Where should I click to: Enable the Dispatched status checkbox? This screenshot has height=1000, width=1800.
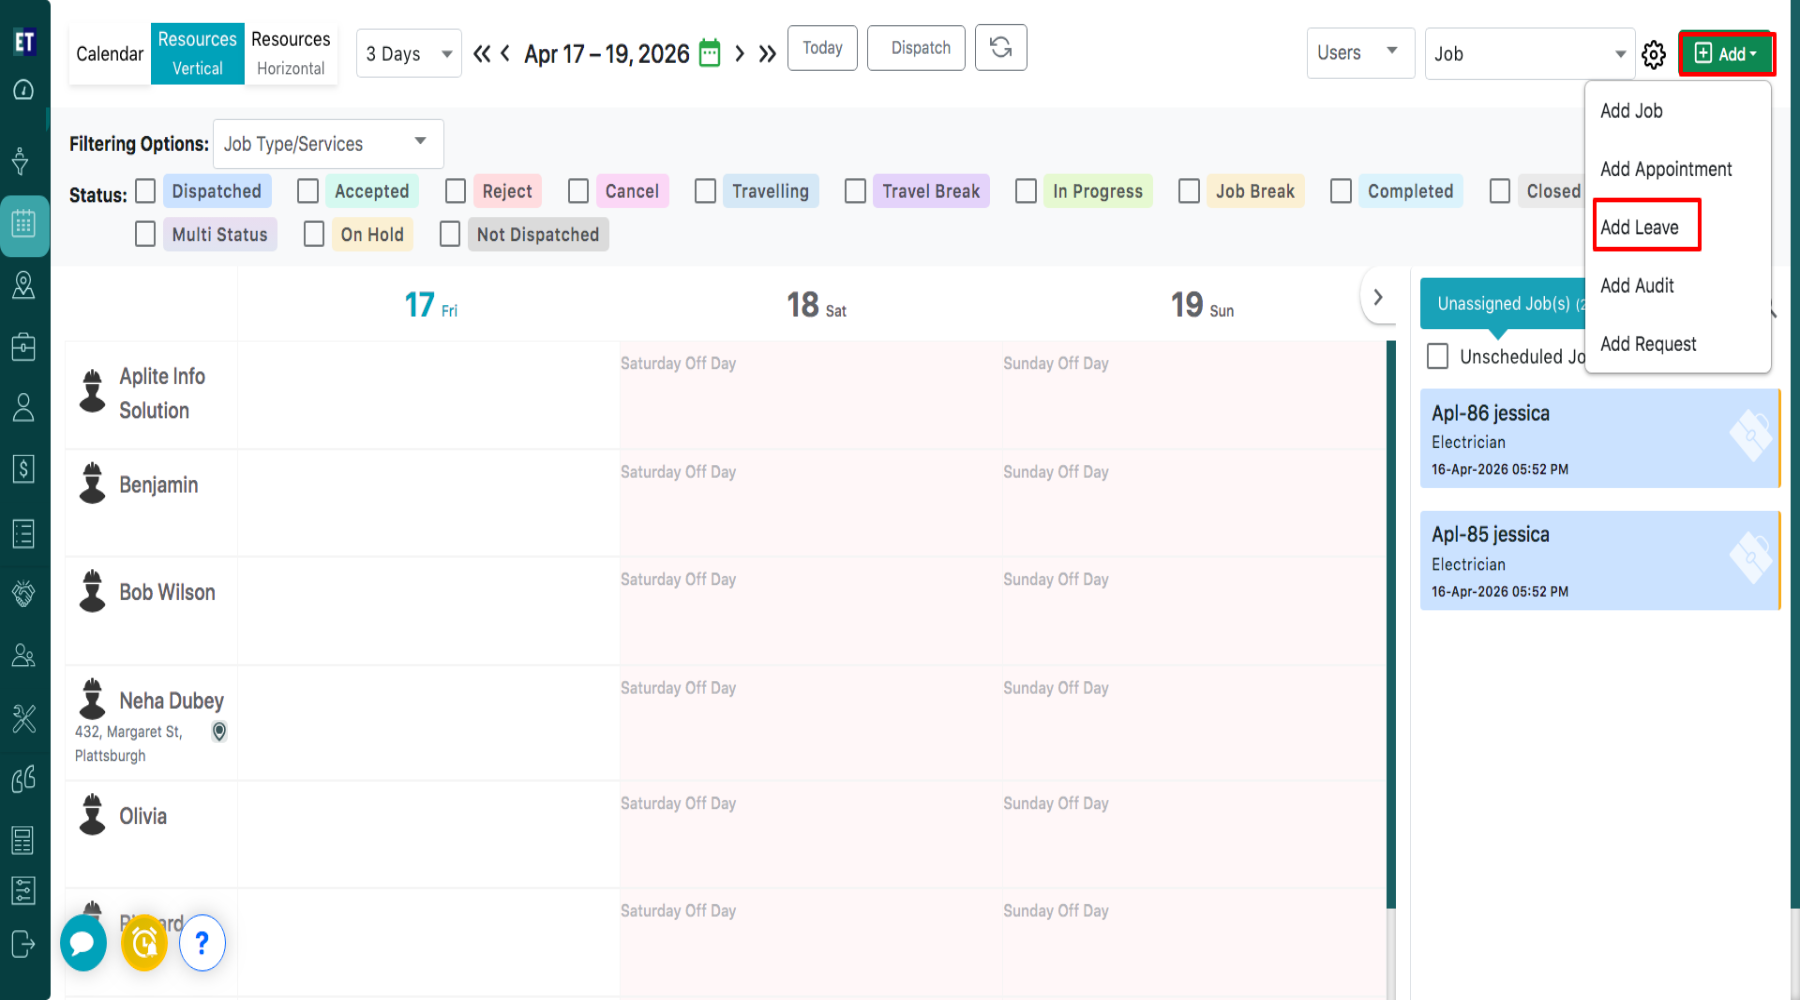click(x=146, y=191)
